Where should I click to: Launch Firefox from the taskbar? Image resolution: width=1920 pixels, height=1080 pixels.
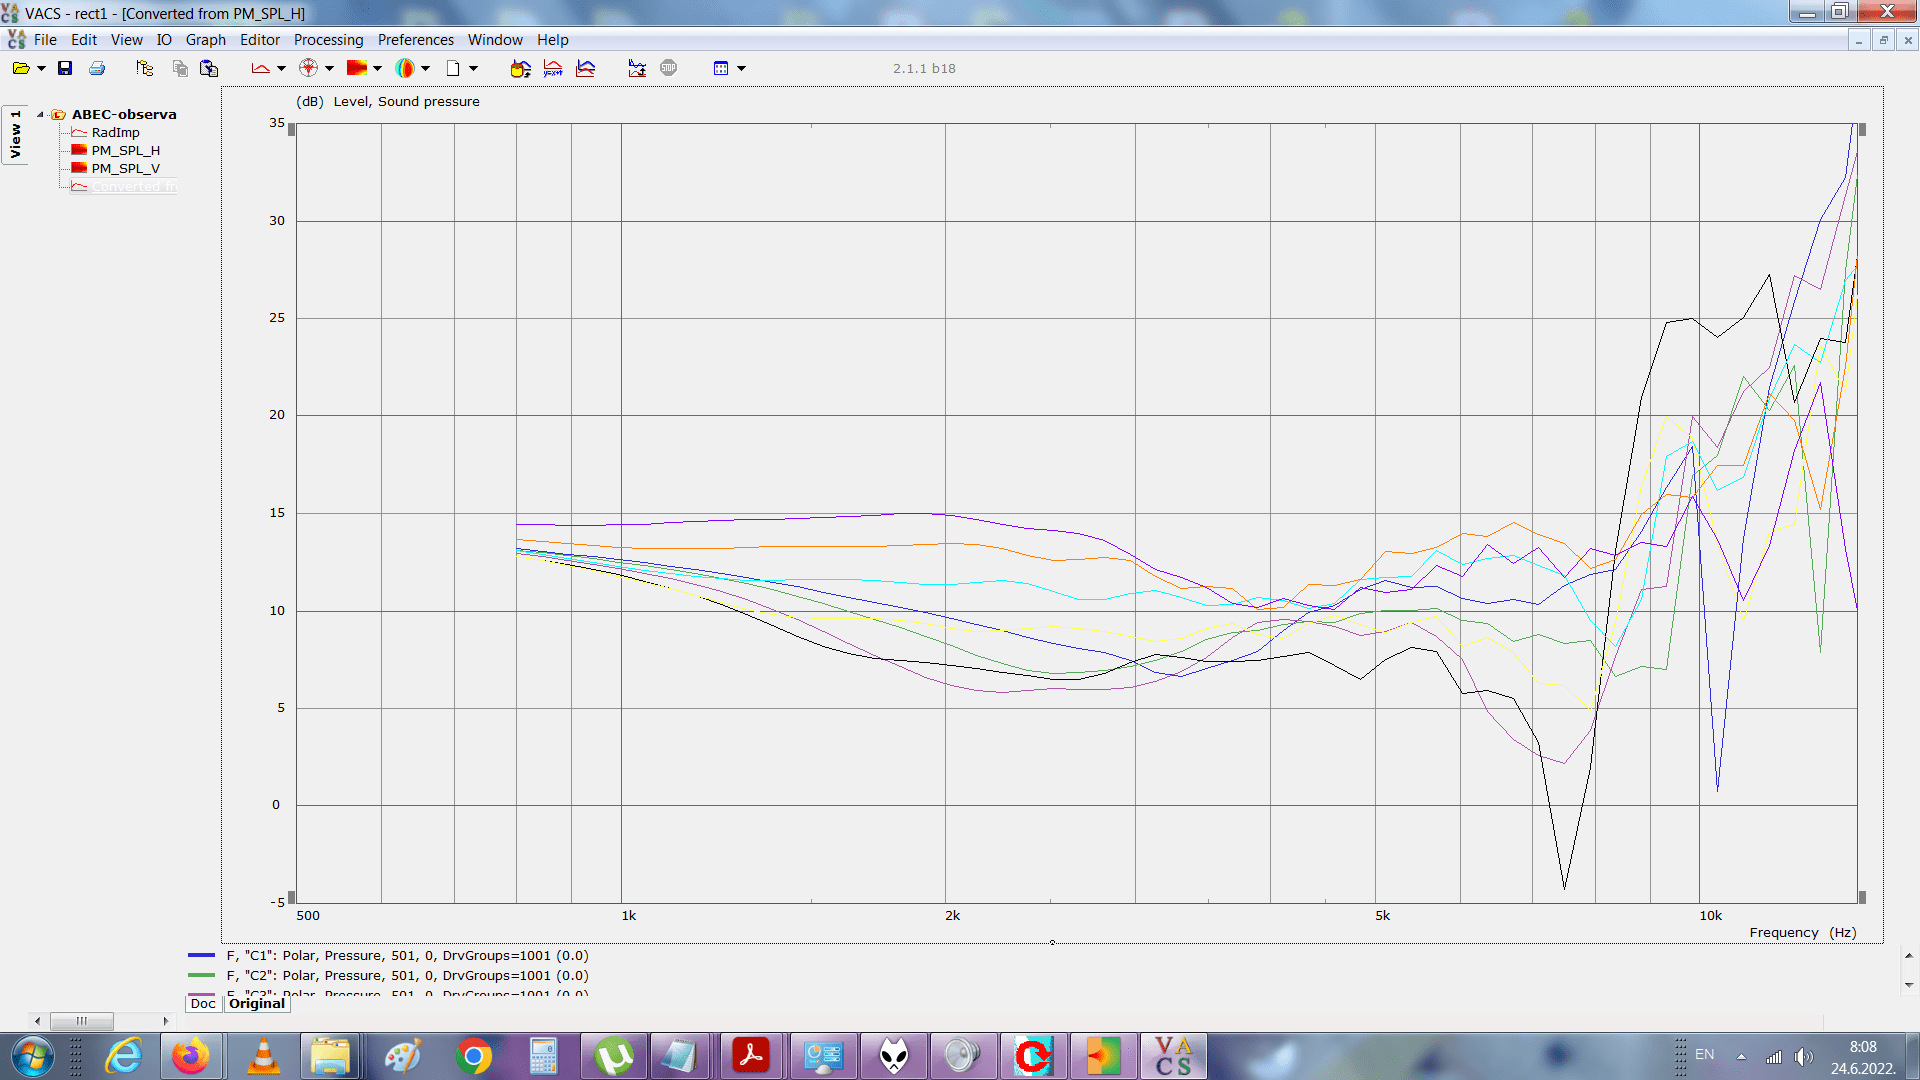point(191,1056)
